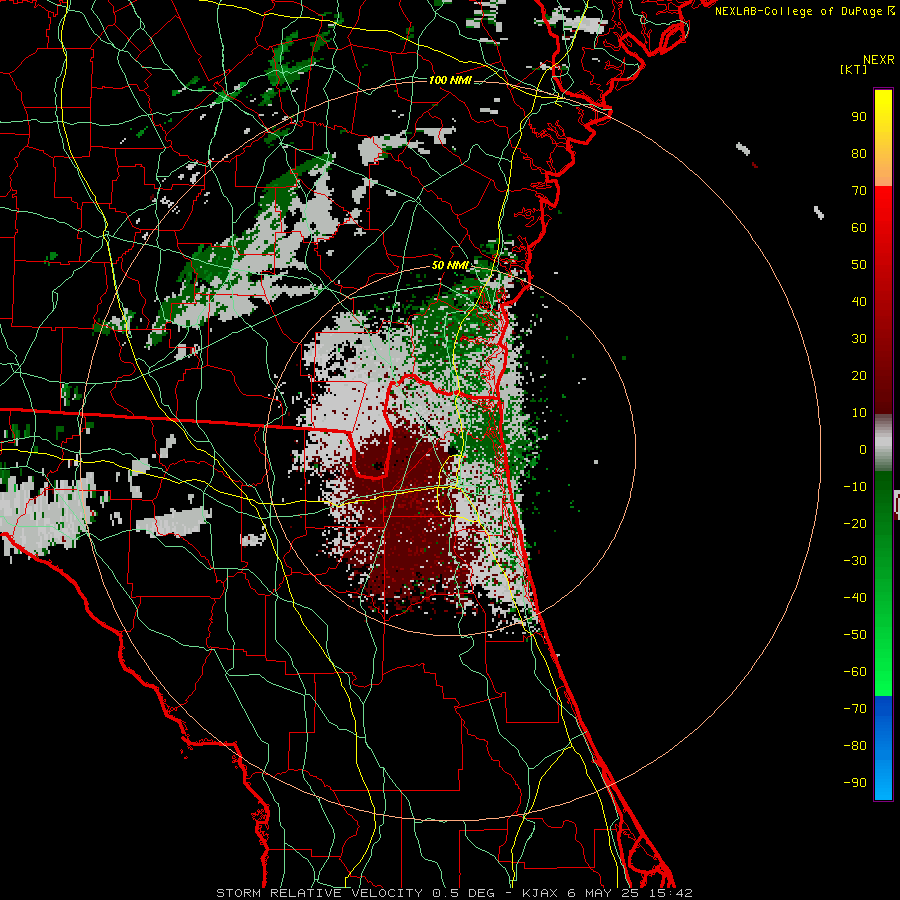
Task: Click the -80 value on the velocity scale
Action: point(855,746)
